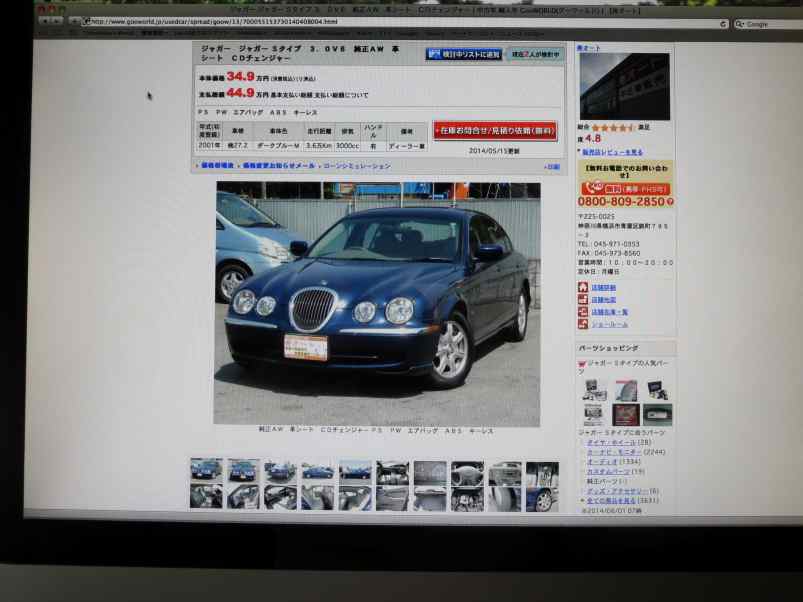Click the 3000cc displacement cell
Screen dimensions: 803x602
pos(347,146)
